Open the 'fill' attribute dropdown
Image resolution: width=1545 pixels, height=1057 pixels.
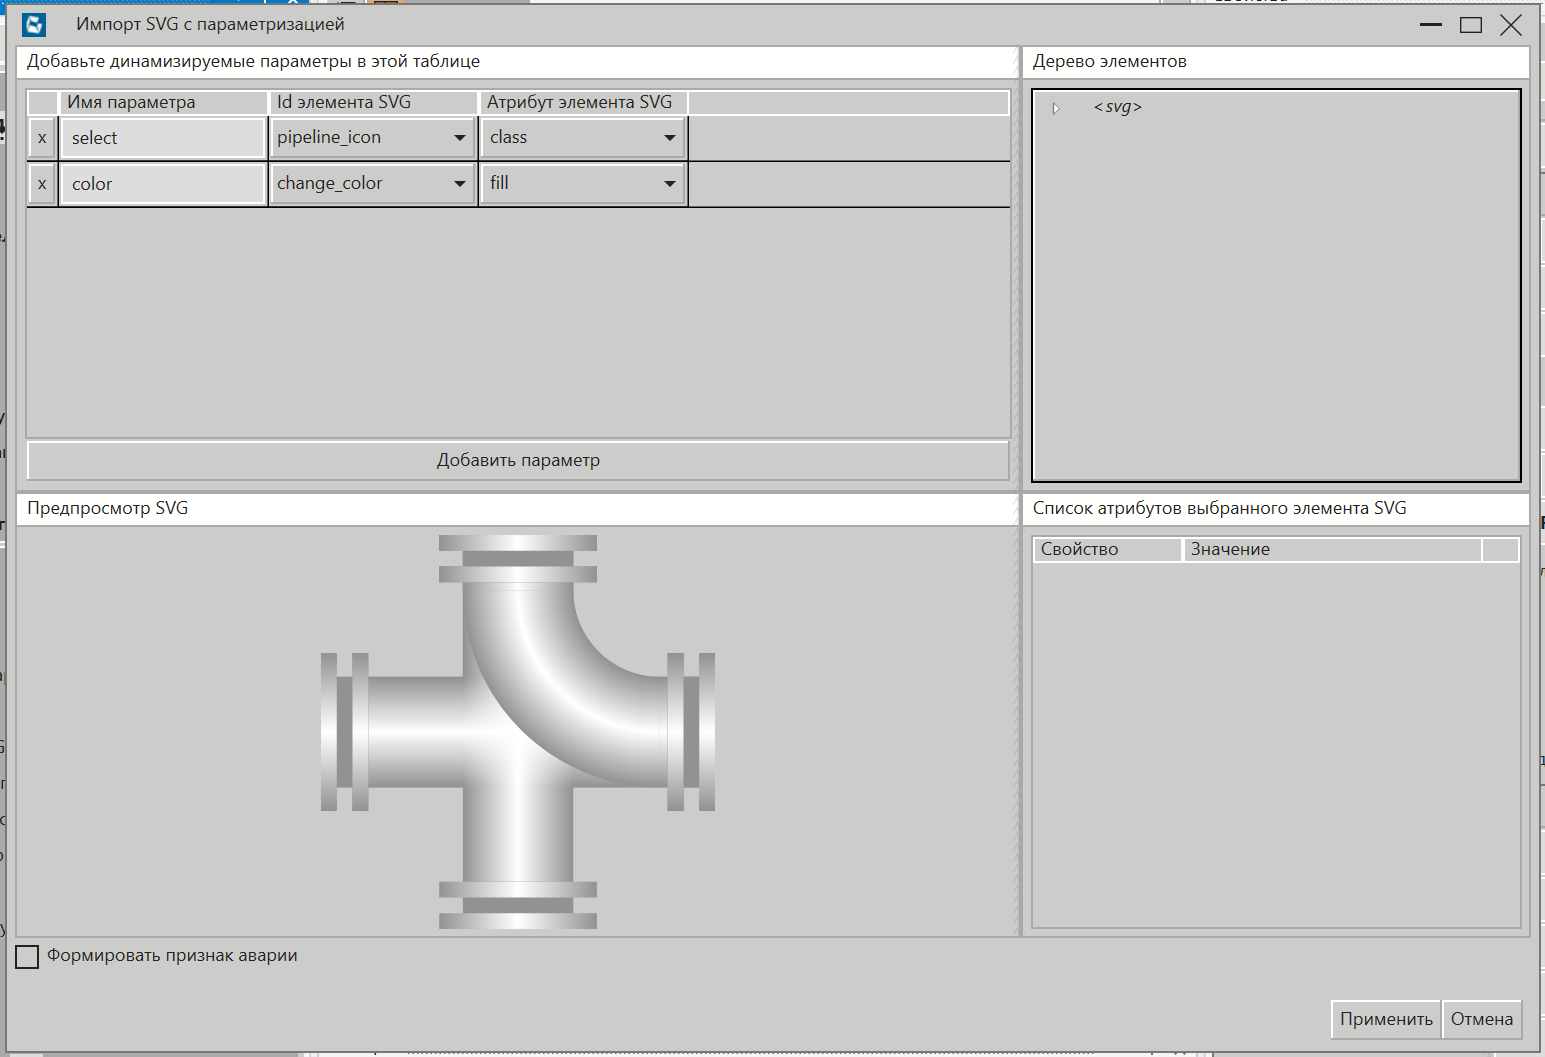click(x=669, y=184)
